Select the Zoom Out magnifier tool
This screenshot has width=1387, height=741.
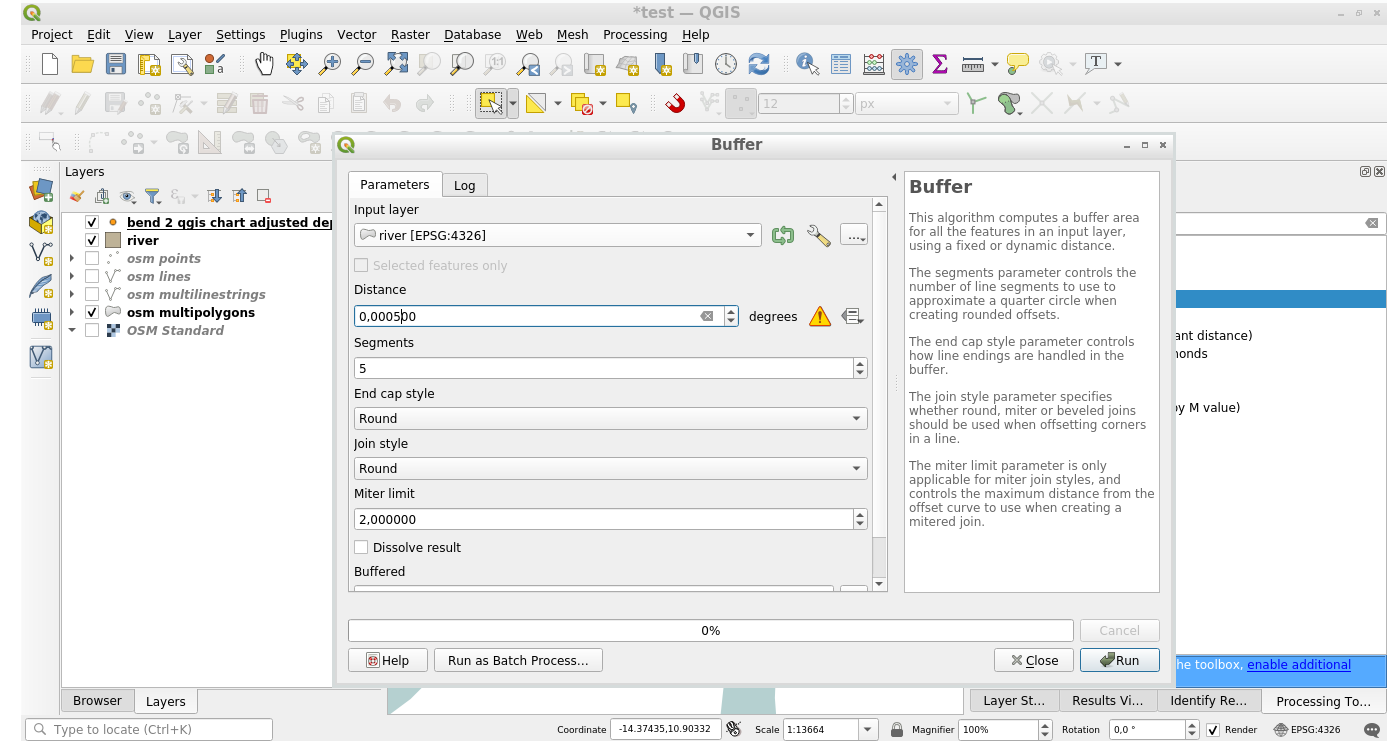363,64
